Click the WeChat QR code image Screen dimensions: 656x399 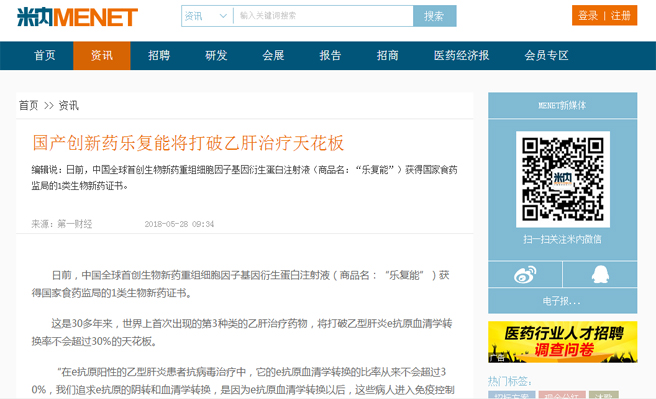point(563,179)
